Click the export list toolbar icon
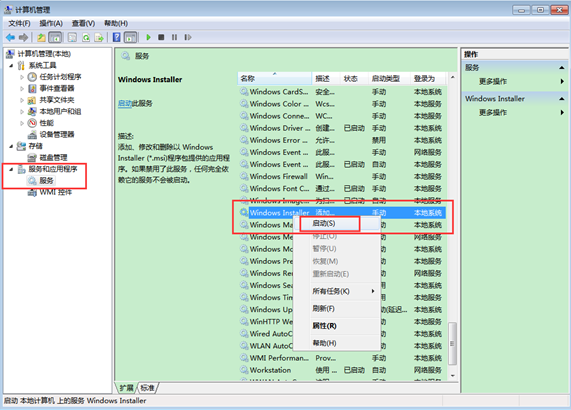This screenshot has width=571, height=410. (99, 37)
